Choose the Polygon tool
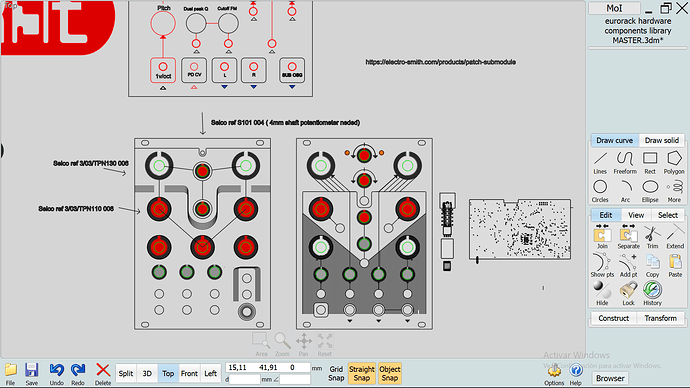This screenshot has height=388, width=690. pyautogui.click(x=674, y=163)
